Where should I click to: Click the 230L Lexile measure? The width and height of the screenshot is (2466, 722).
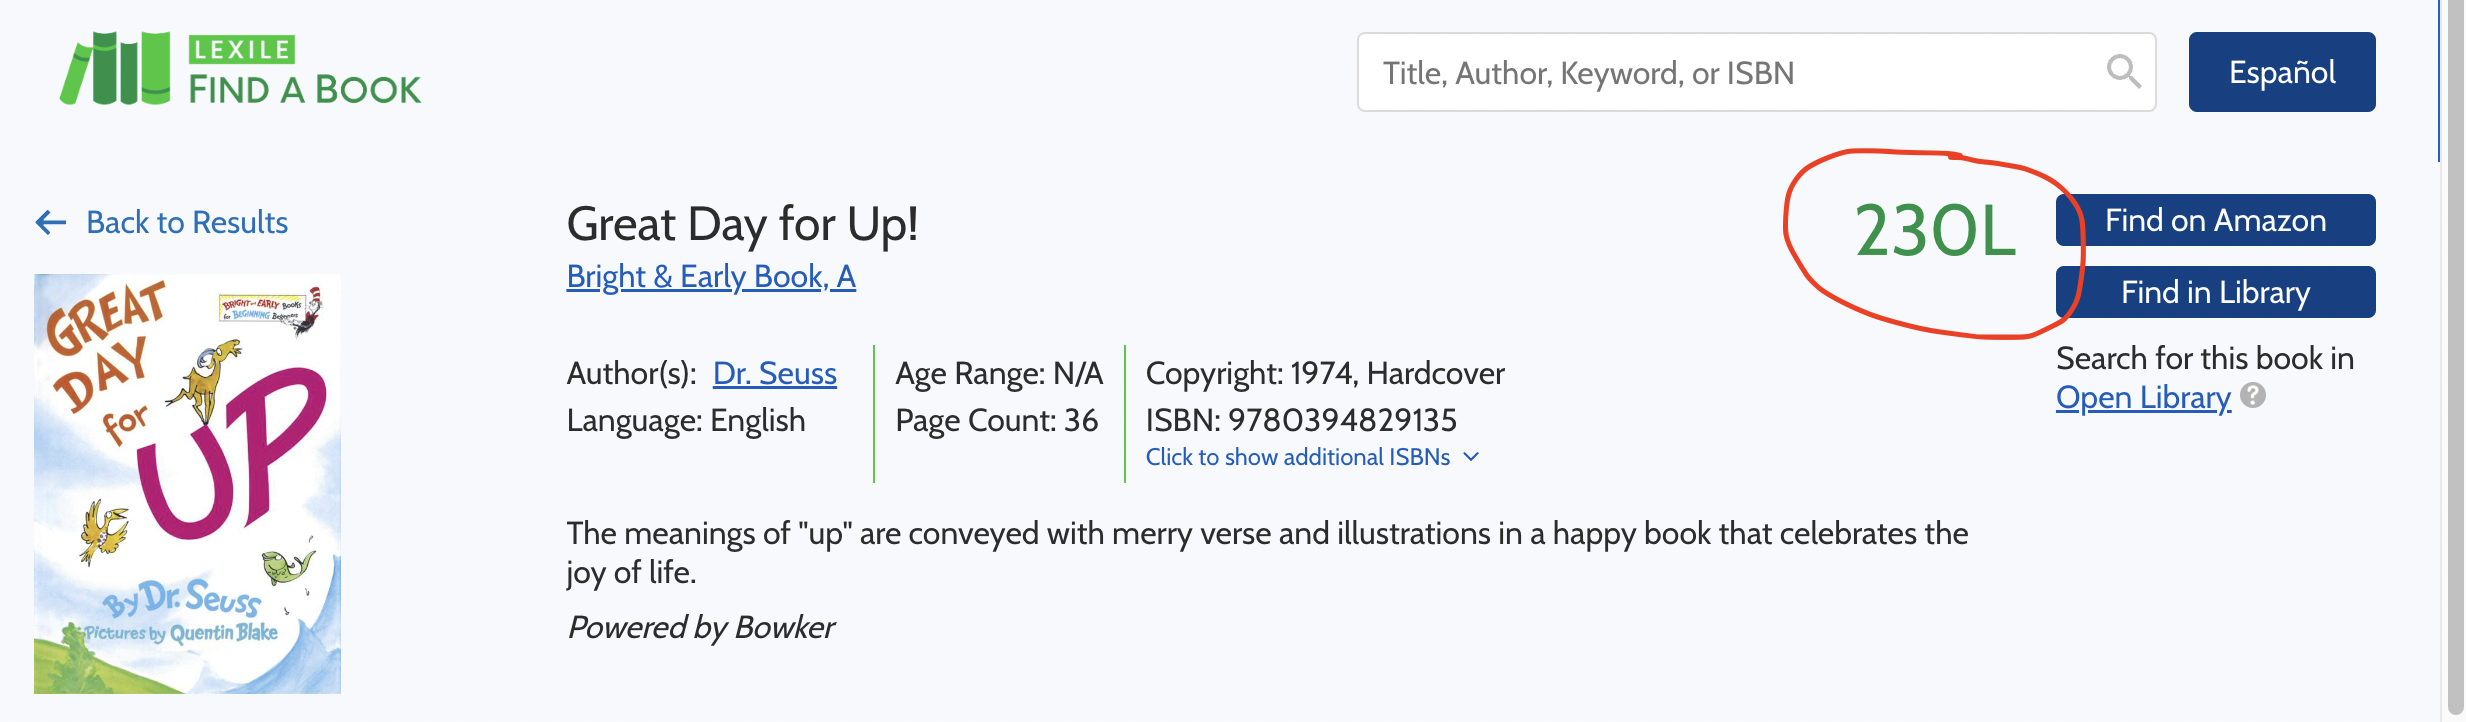1934,232
